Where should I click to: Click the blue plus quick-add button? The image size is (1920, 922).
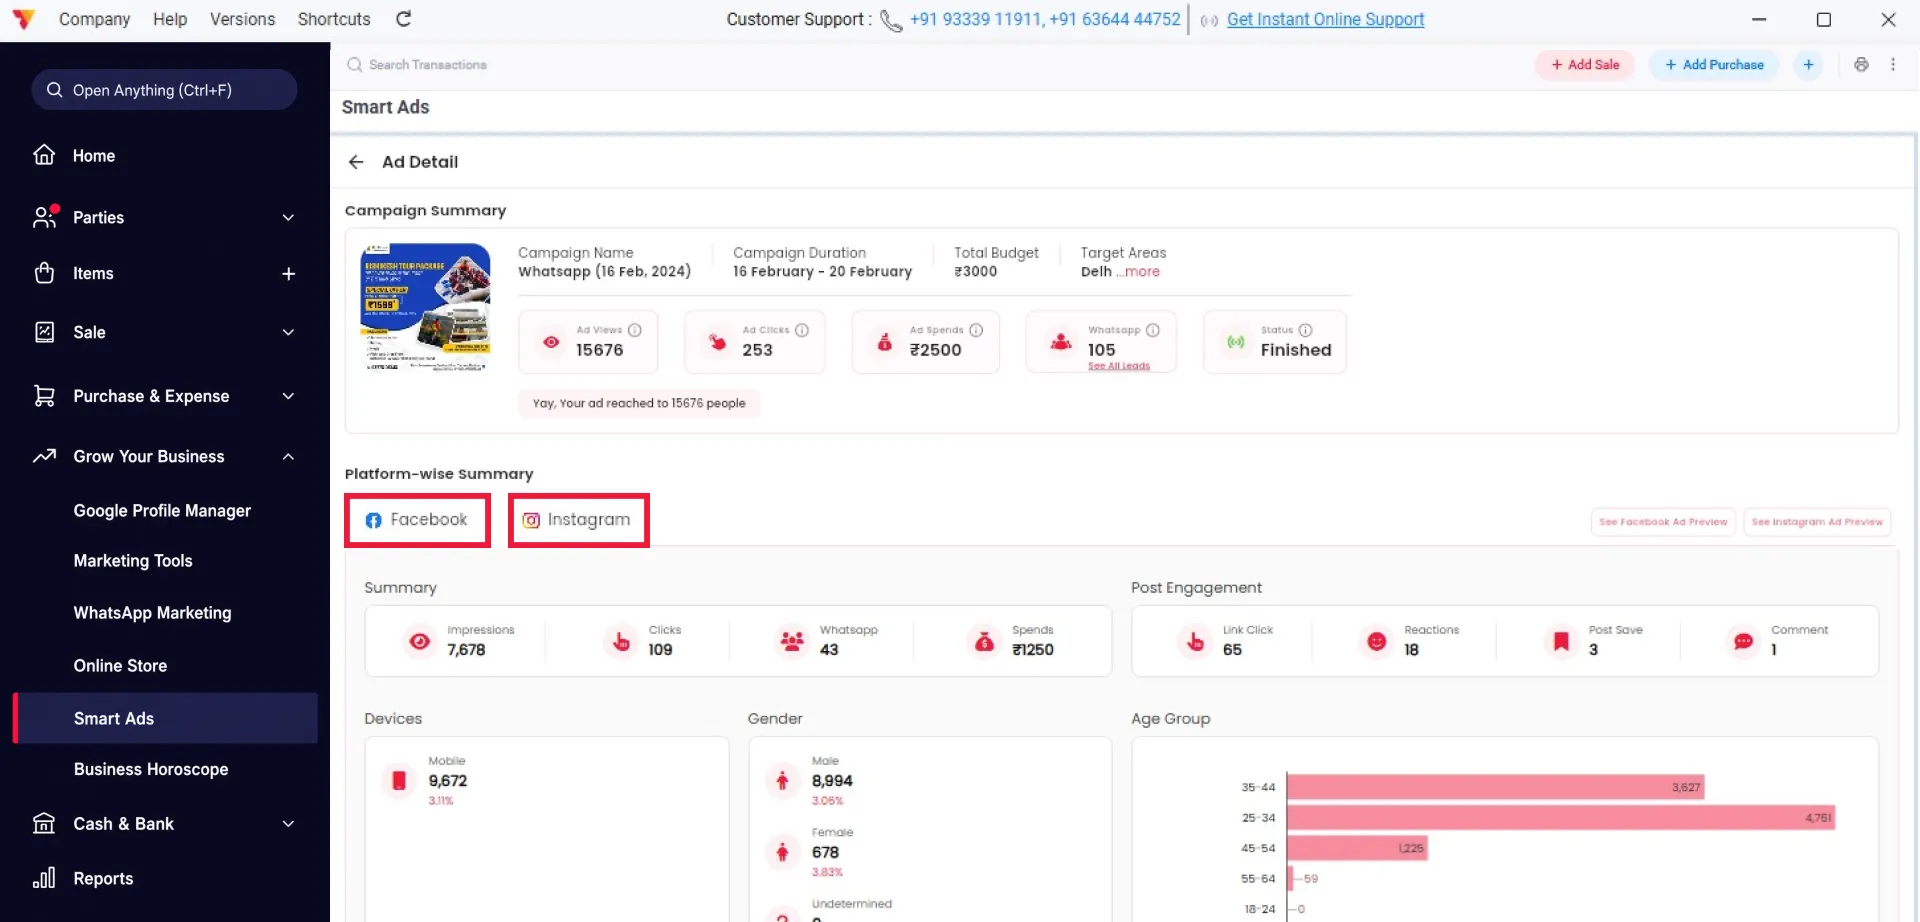click(1808, 64)
